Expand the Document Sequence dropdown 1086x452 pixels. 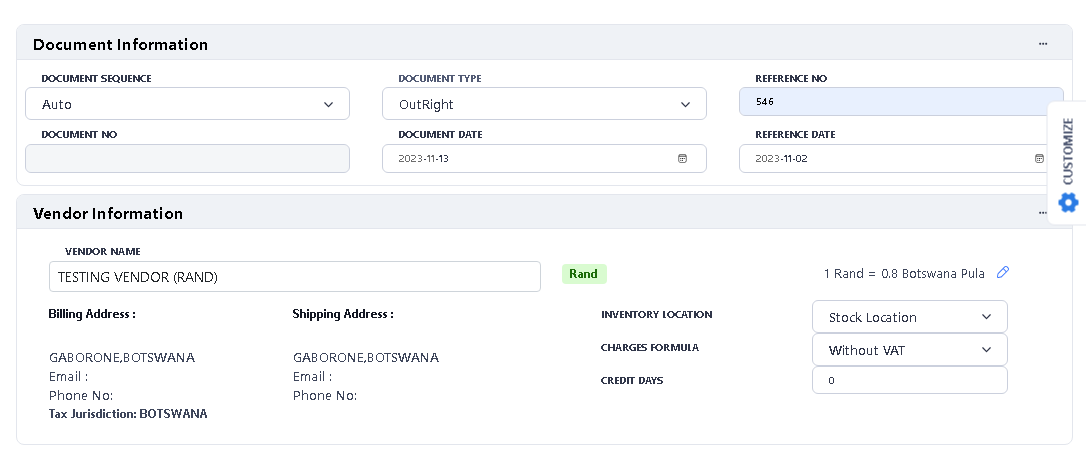tap(187, 104)
